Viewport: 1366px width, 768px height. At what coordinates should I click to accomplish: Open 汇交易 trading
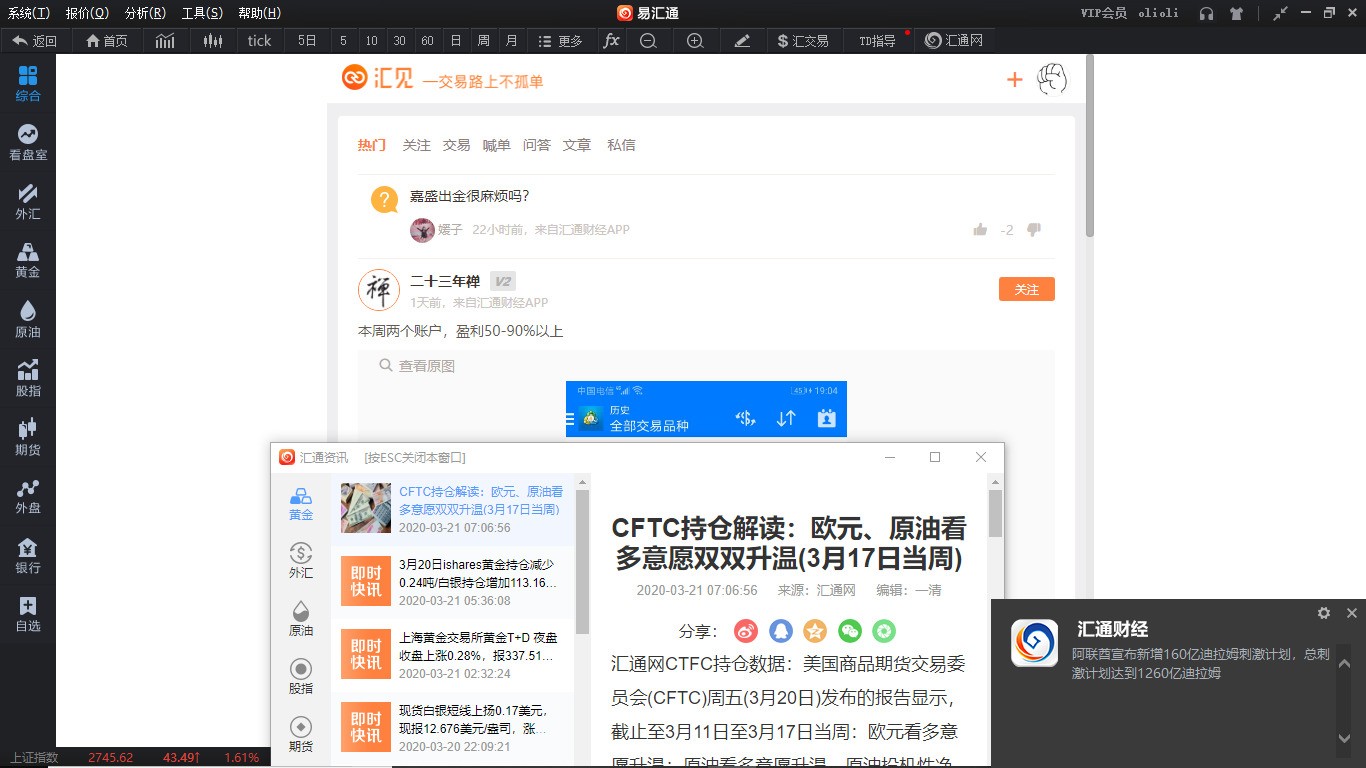click(803, 41)
